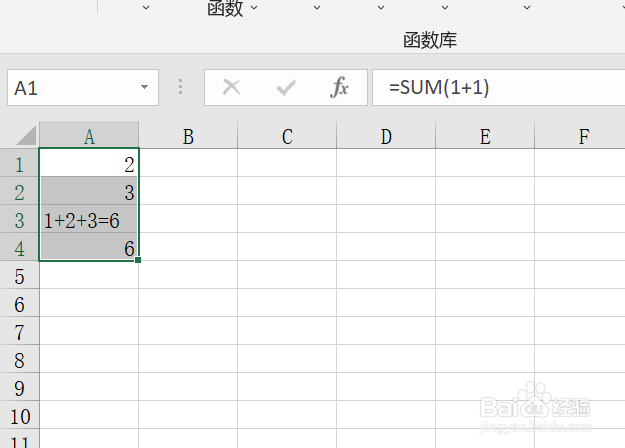Select column B header

coord(188,136)
